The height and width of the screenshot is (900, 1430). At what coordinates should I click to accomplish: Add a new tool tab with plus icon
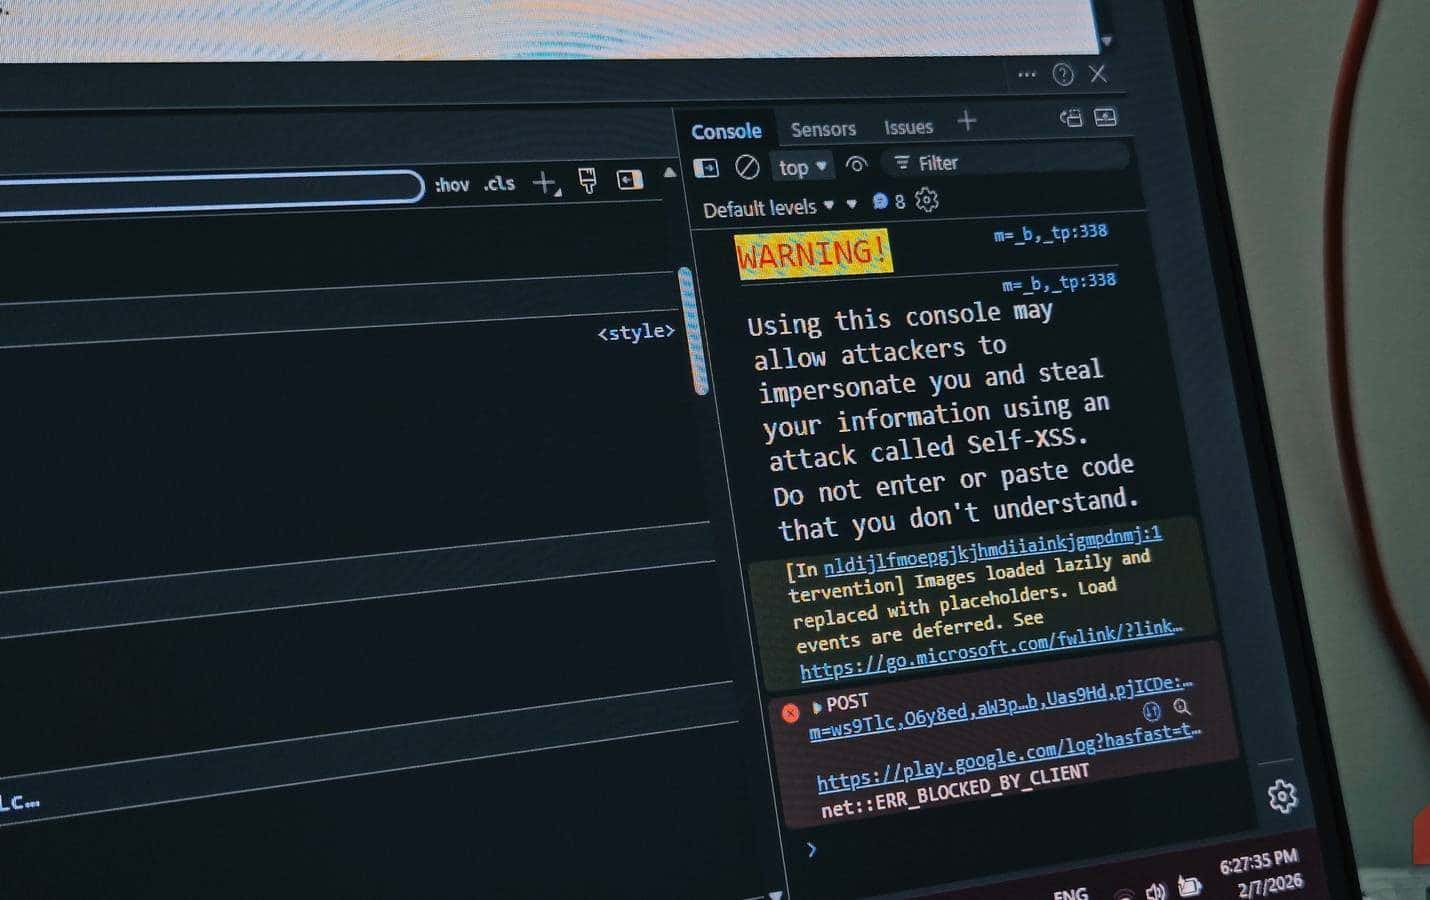(966, 121)
